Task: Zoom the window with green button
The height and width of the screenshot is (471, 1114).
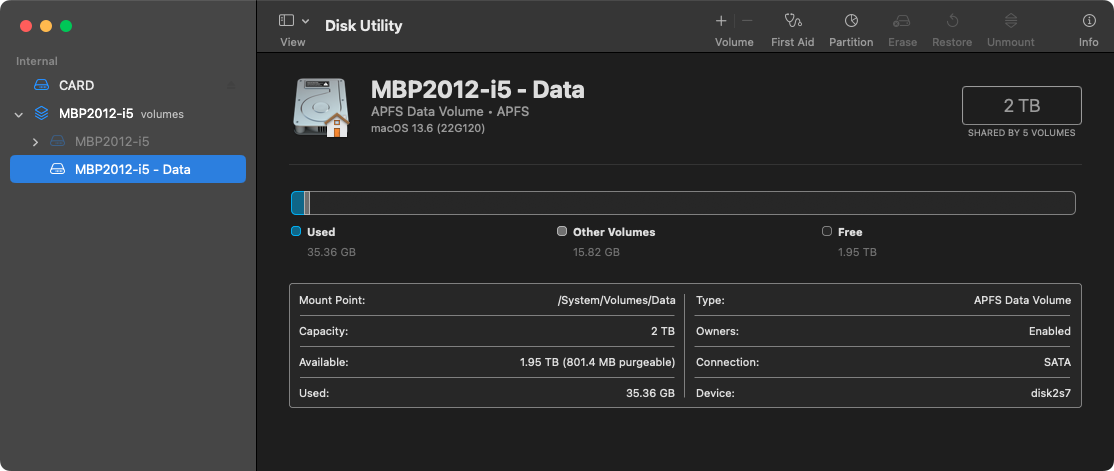Action: point(66,26)
